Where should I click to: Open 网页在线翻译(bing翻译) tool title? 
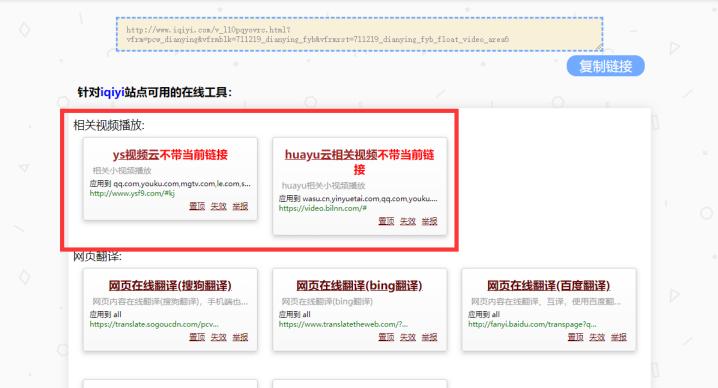click(359, 286)
